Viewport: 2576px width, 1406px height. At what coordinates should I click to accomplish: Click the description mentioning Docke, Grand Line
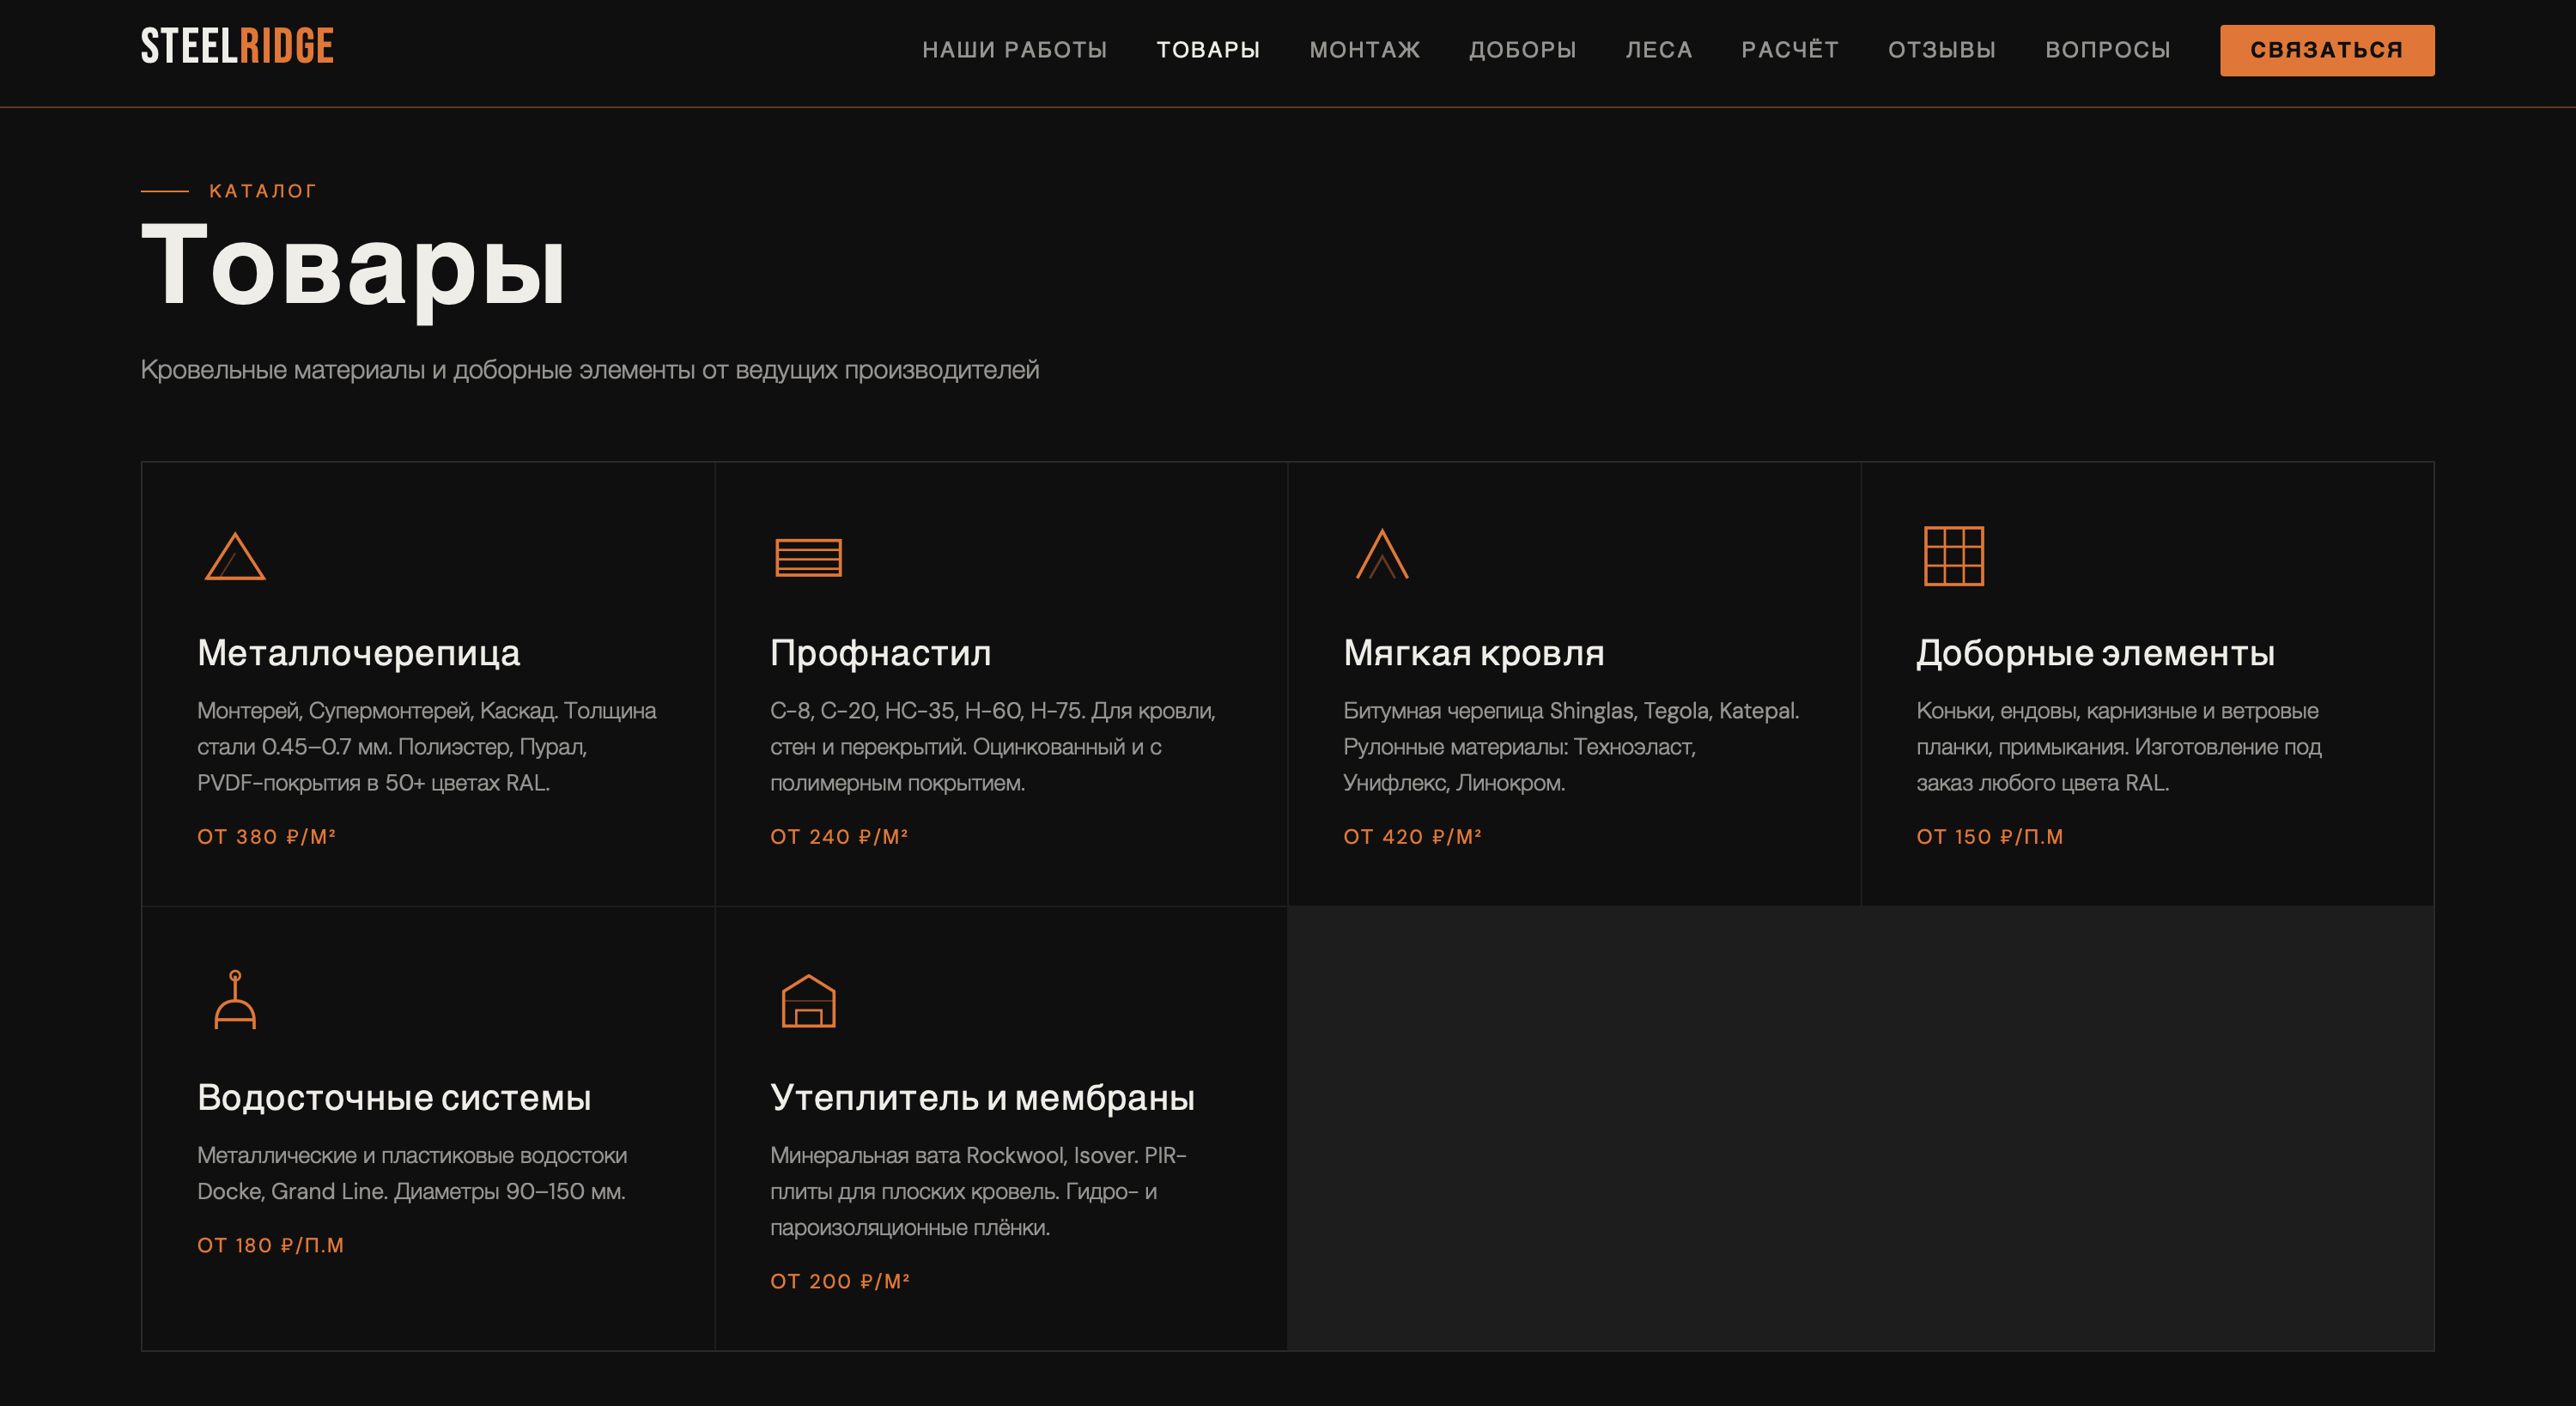pos(412,1174)
